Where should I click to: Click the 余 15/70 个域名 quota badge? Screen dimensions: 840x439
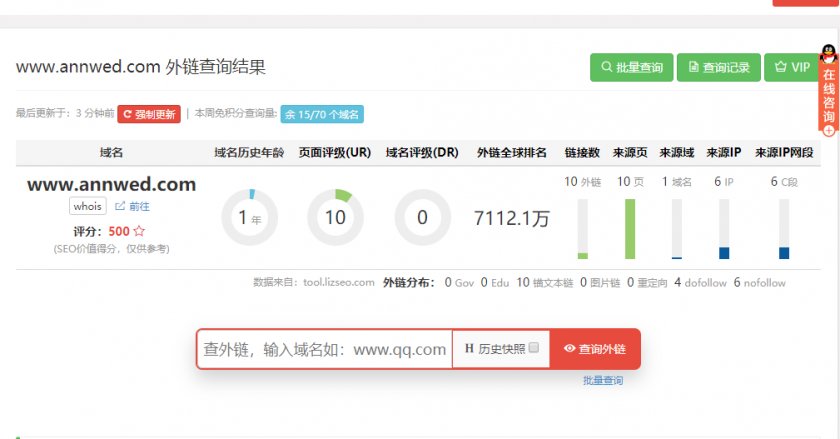point(322,114)
